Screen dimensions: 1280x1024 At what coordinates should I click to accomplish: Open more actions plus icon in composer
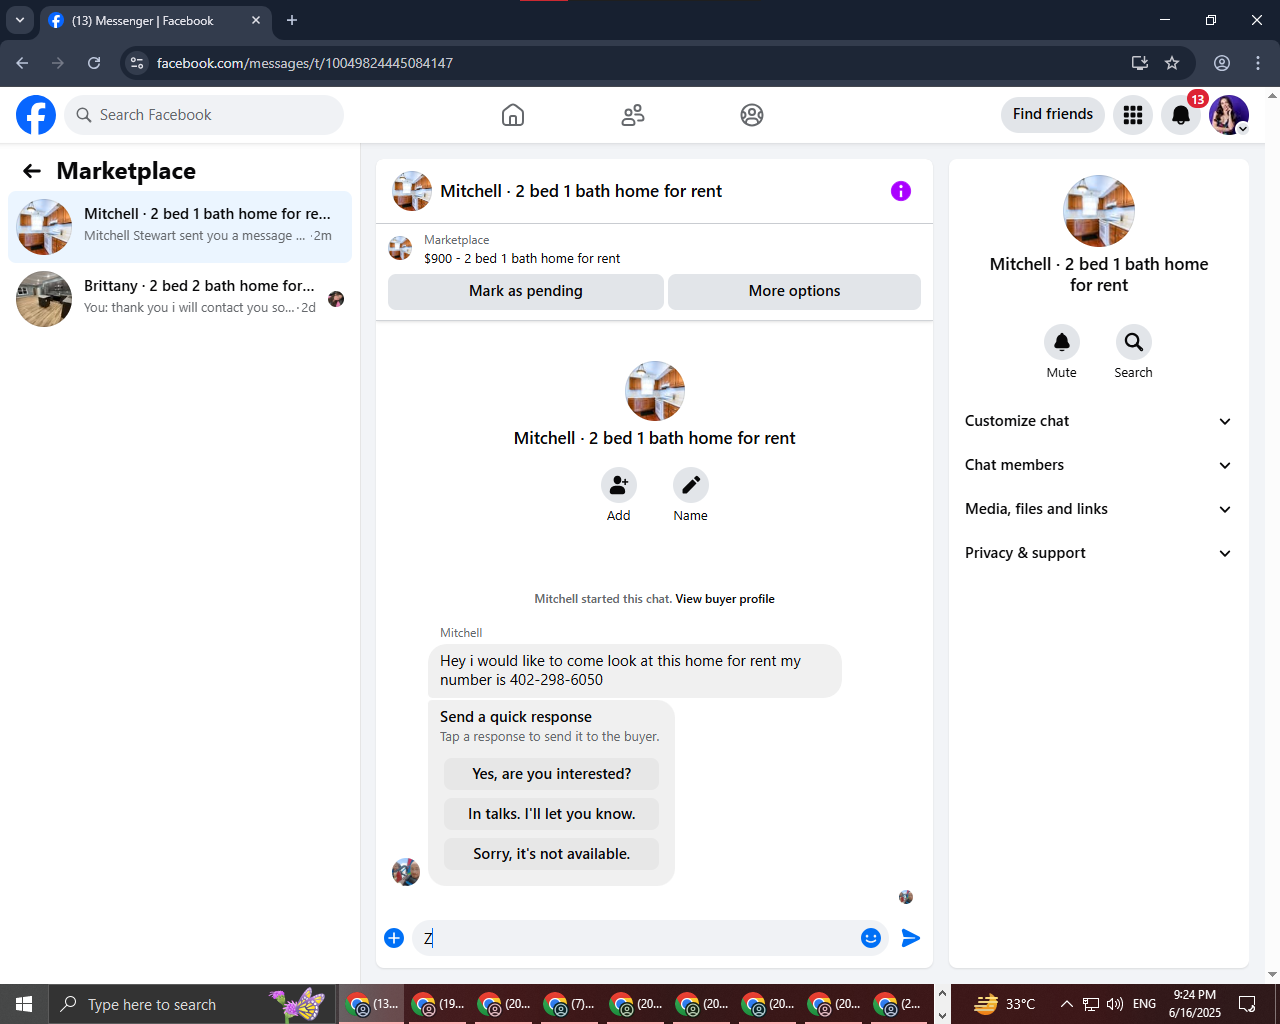coord(394,938)
